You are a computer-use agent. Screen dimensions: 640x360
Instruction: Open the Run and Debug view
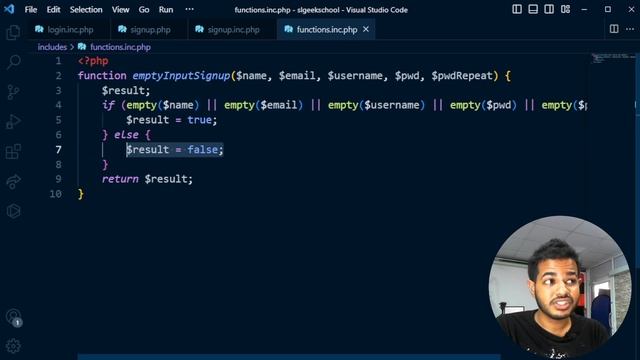point(13,122)
